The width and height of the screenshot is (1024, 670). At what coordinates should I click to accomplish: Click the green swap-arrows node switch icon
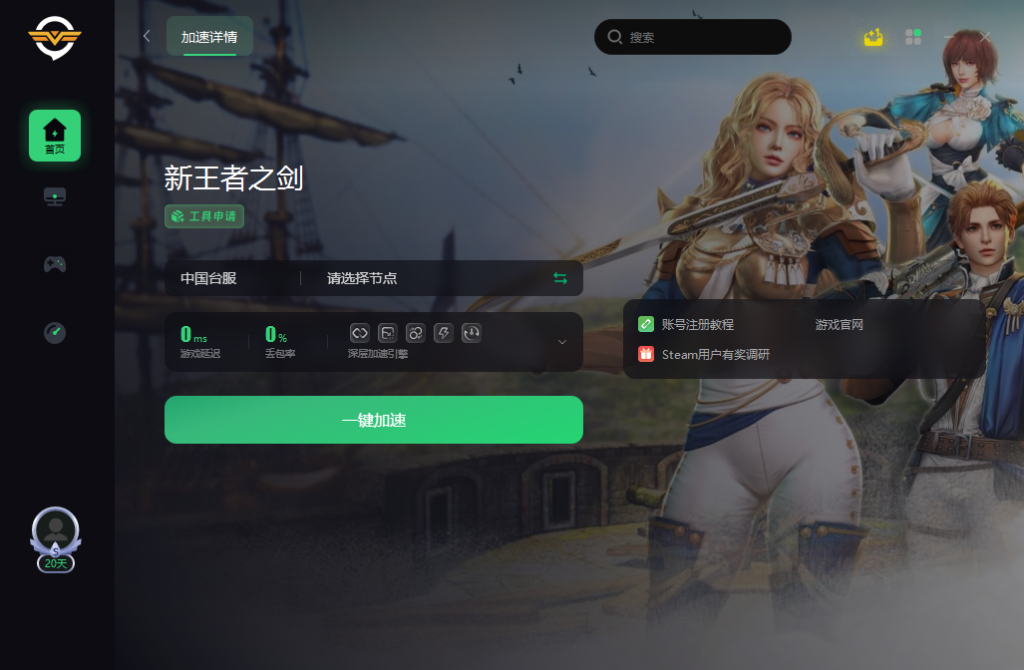560,278
